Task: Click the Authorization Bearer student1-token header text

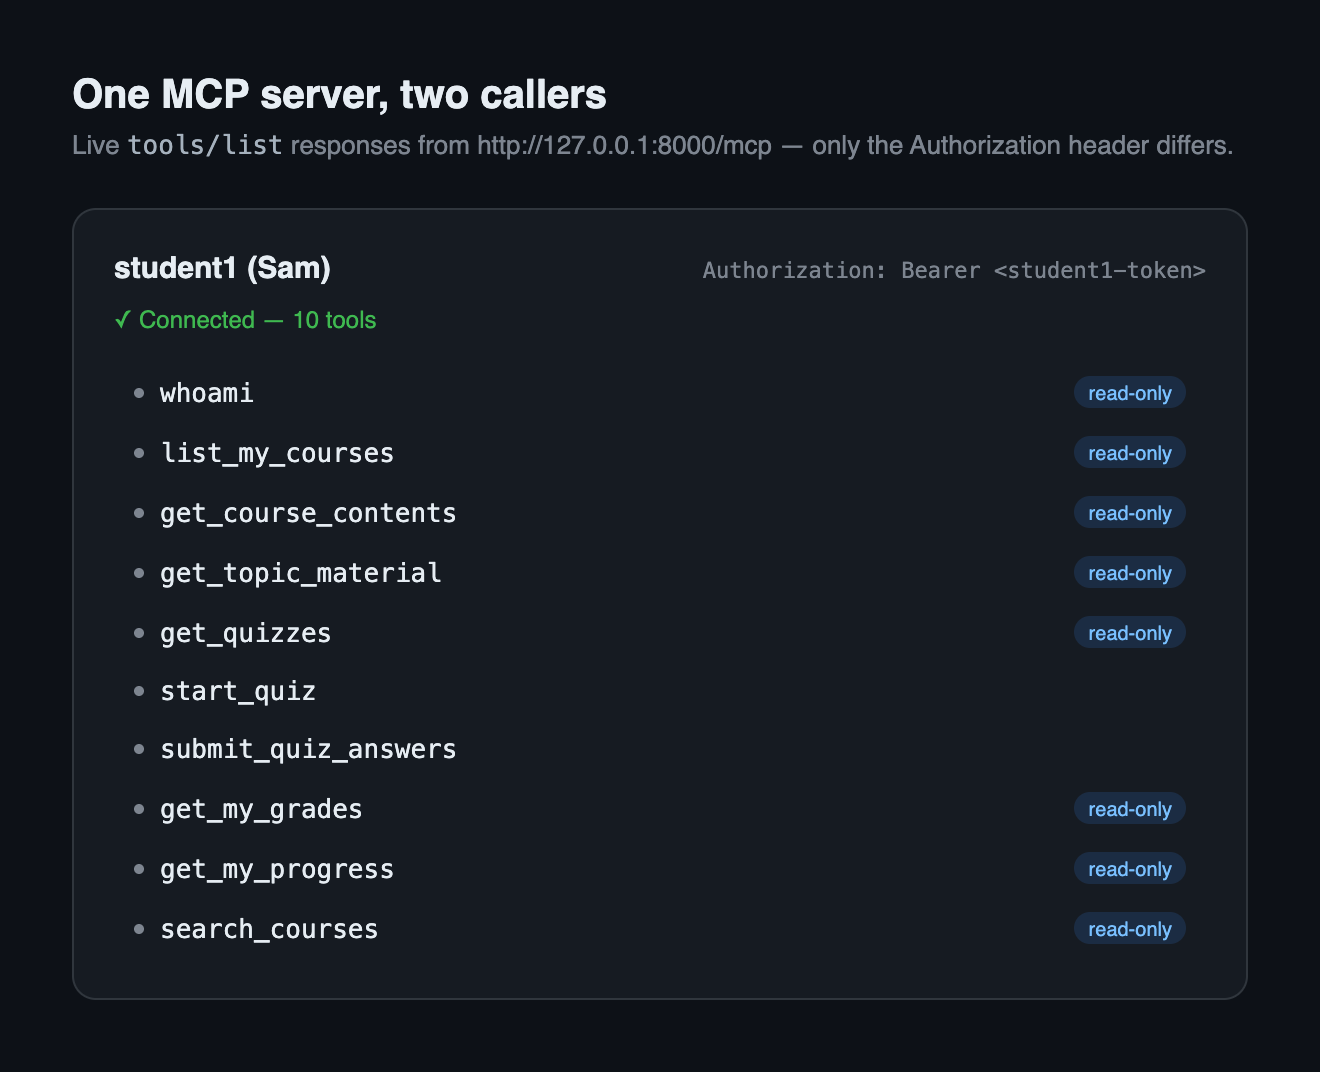Action: pos(954,270)
